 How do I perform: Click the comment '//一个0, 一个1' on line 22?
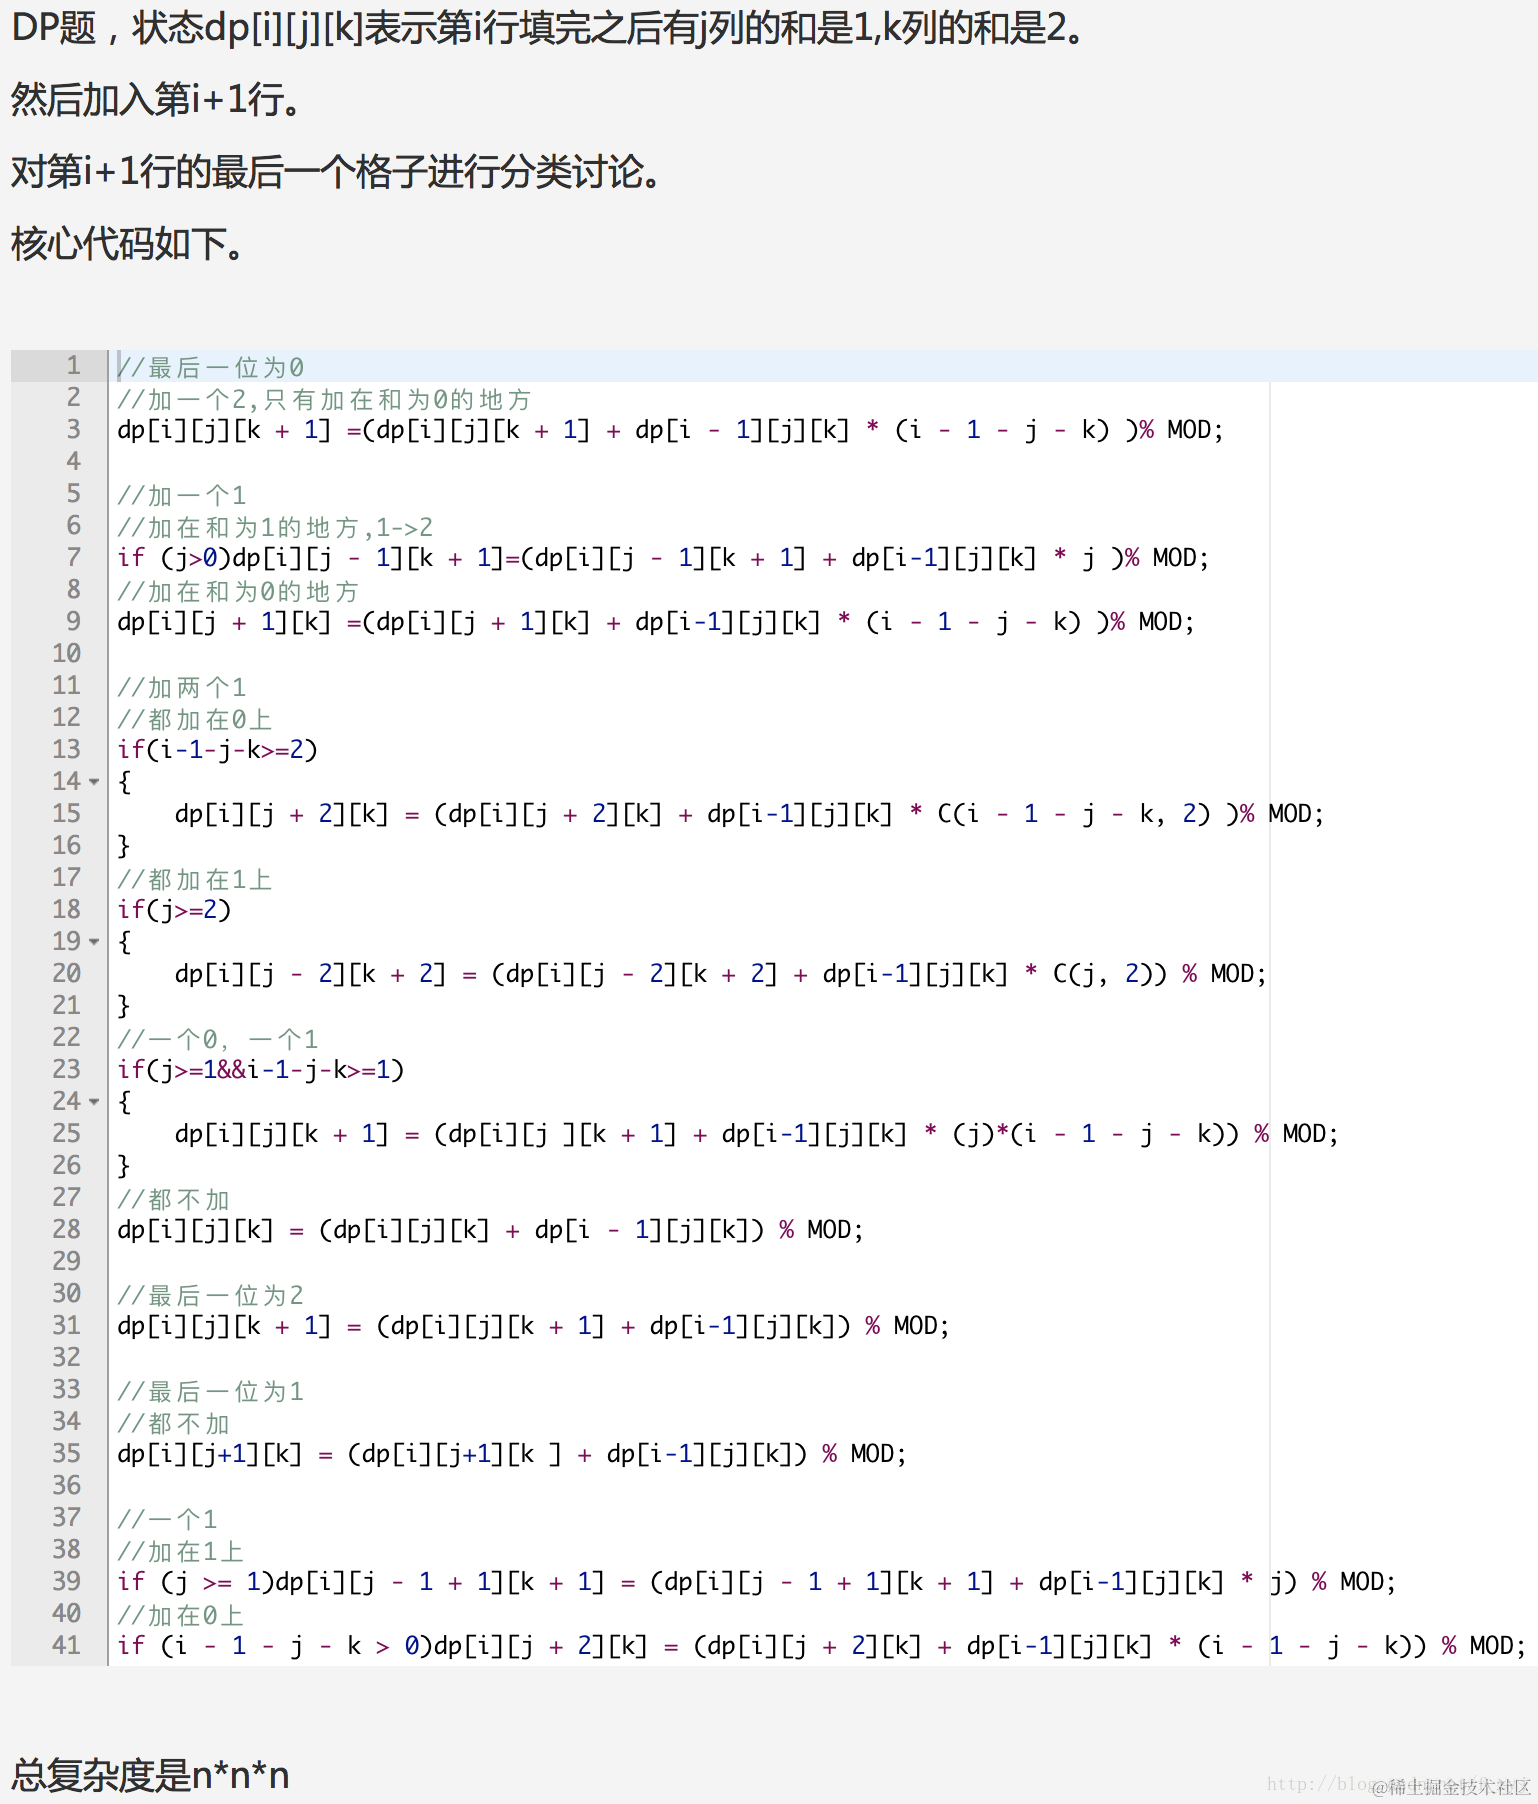pyautogui.click(x=218, y=1039)
